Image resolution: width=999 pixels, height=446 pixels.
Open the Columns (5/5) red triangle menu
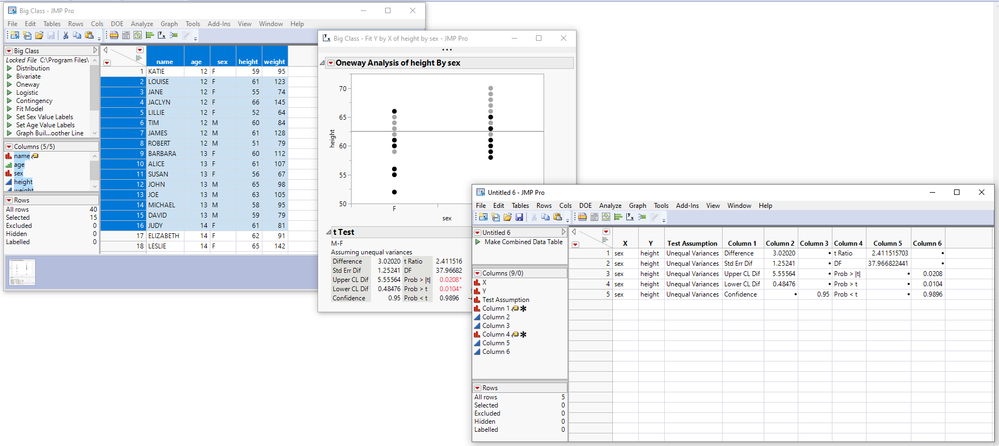coord(10,147)
